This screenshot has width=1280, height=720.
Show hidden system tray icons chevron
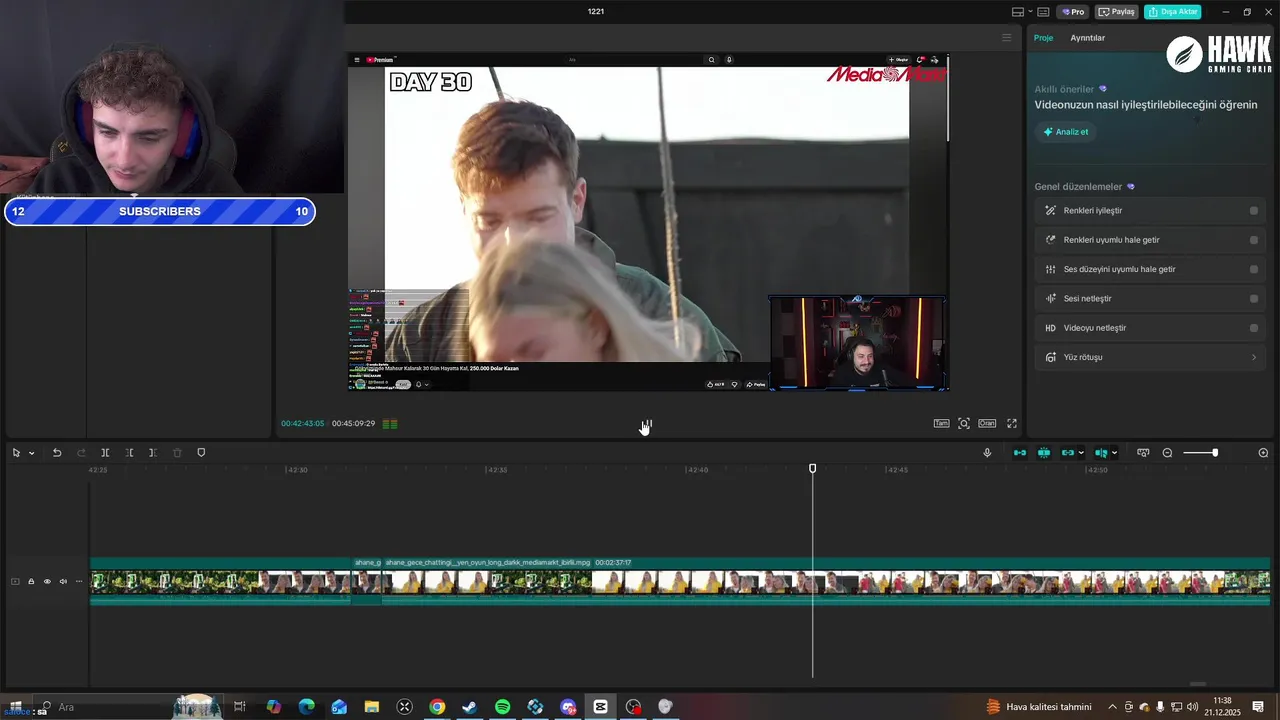(1112, 707)
